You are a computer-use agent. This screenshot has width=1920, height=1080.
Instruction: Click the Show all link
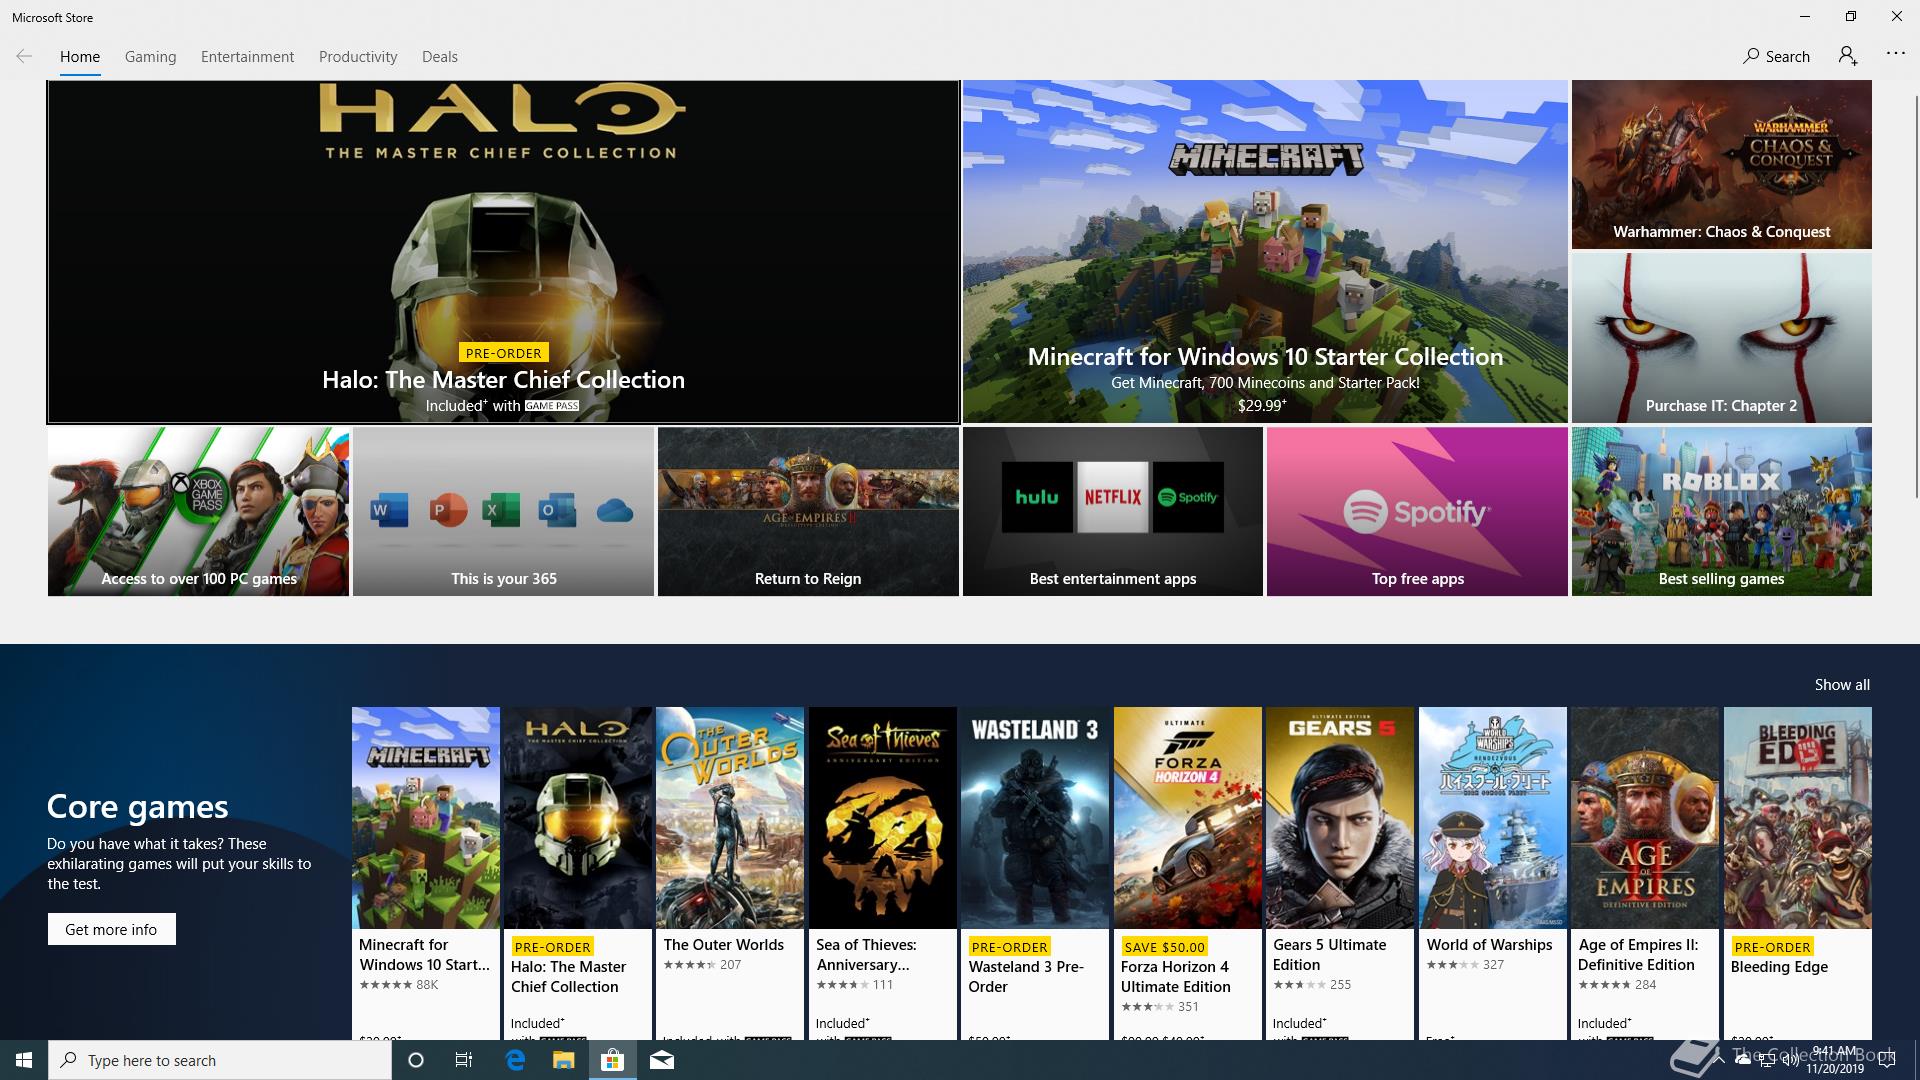1842,685
